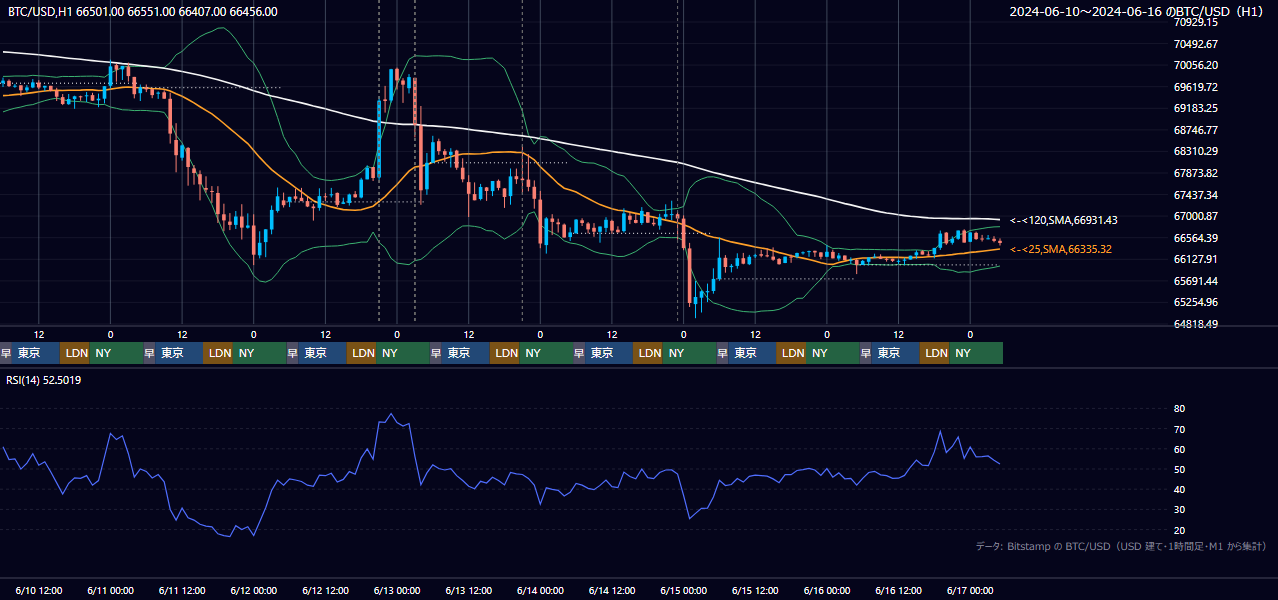Click the 6/12 12:00 time axis label
The height and width of the screenshot is (600, 1278).
[x=325, y=590]
